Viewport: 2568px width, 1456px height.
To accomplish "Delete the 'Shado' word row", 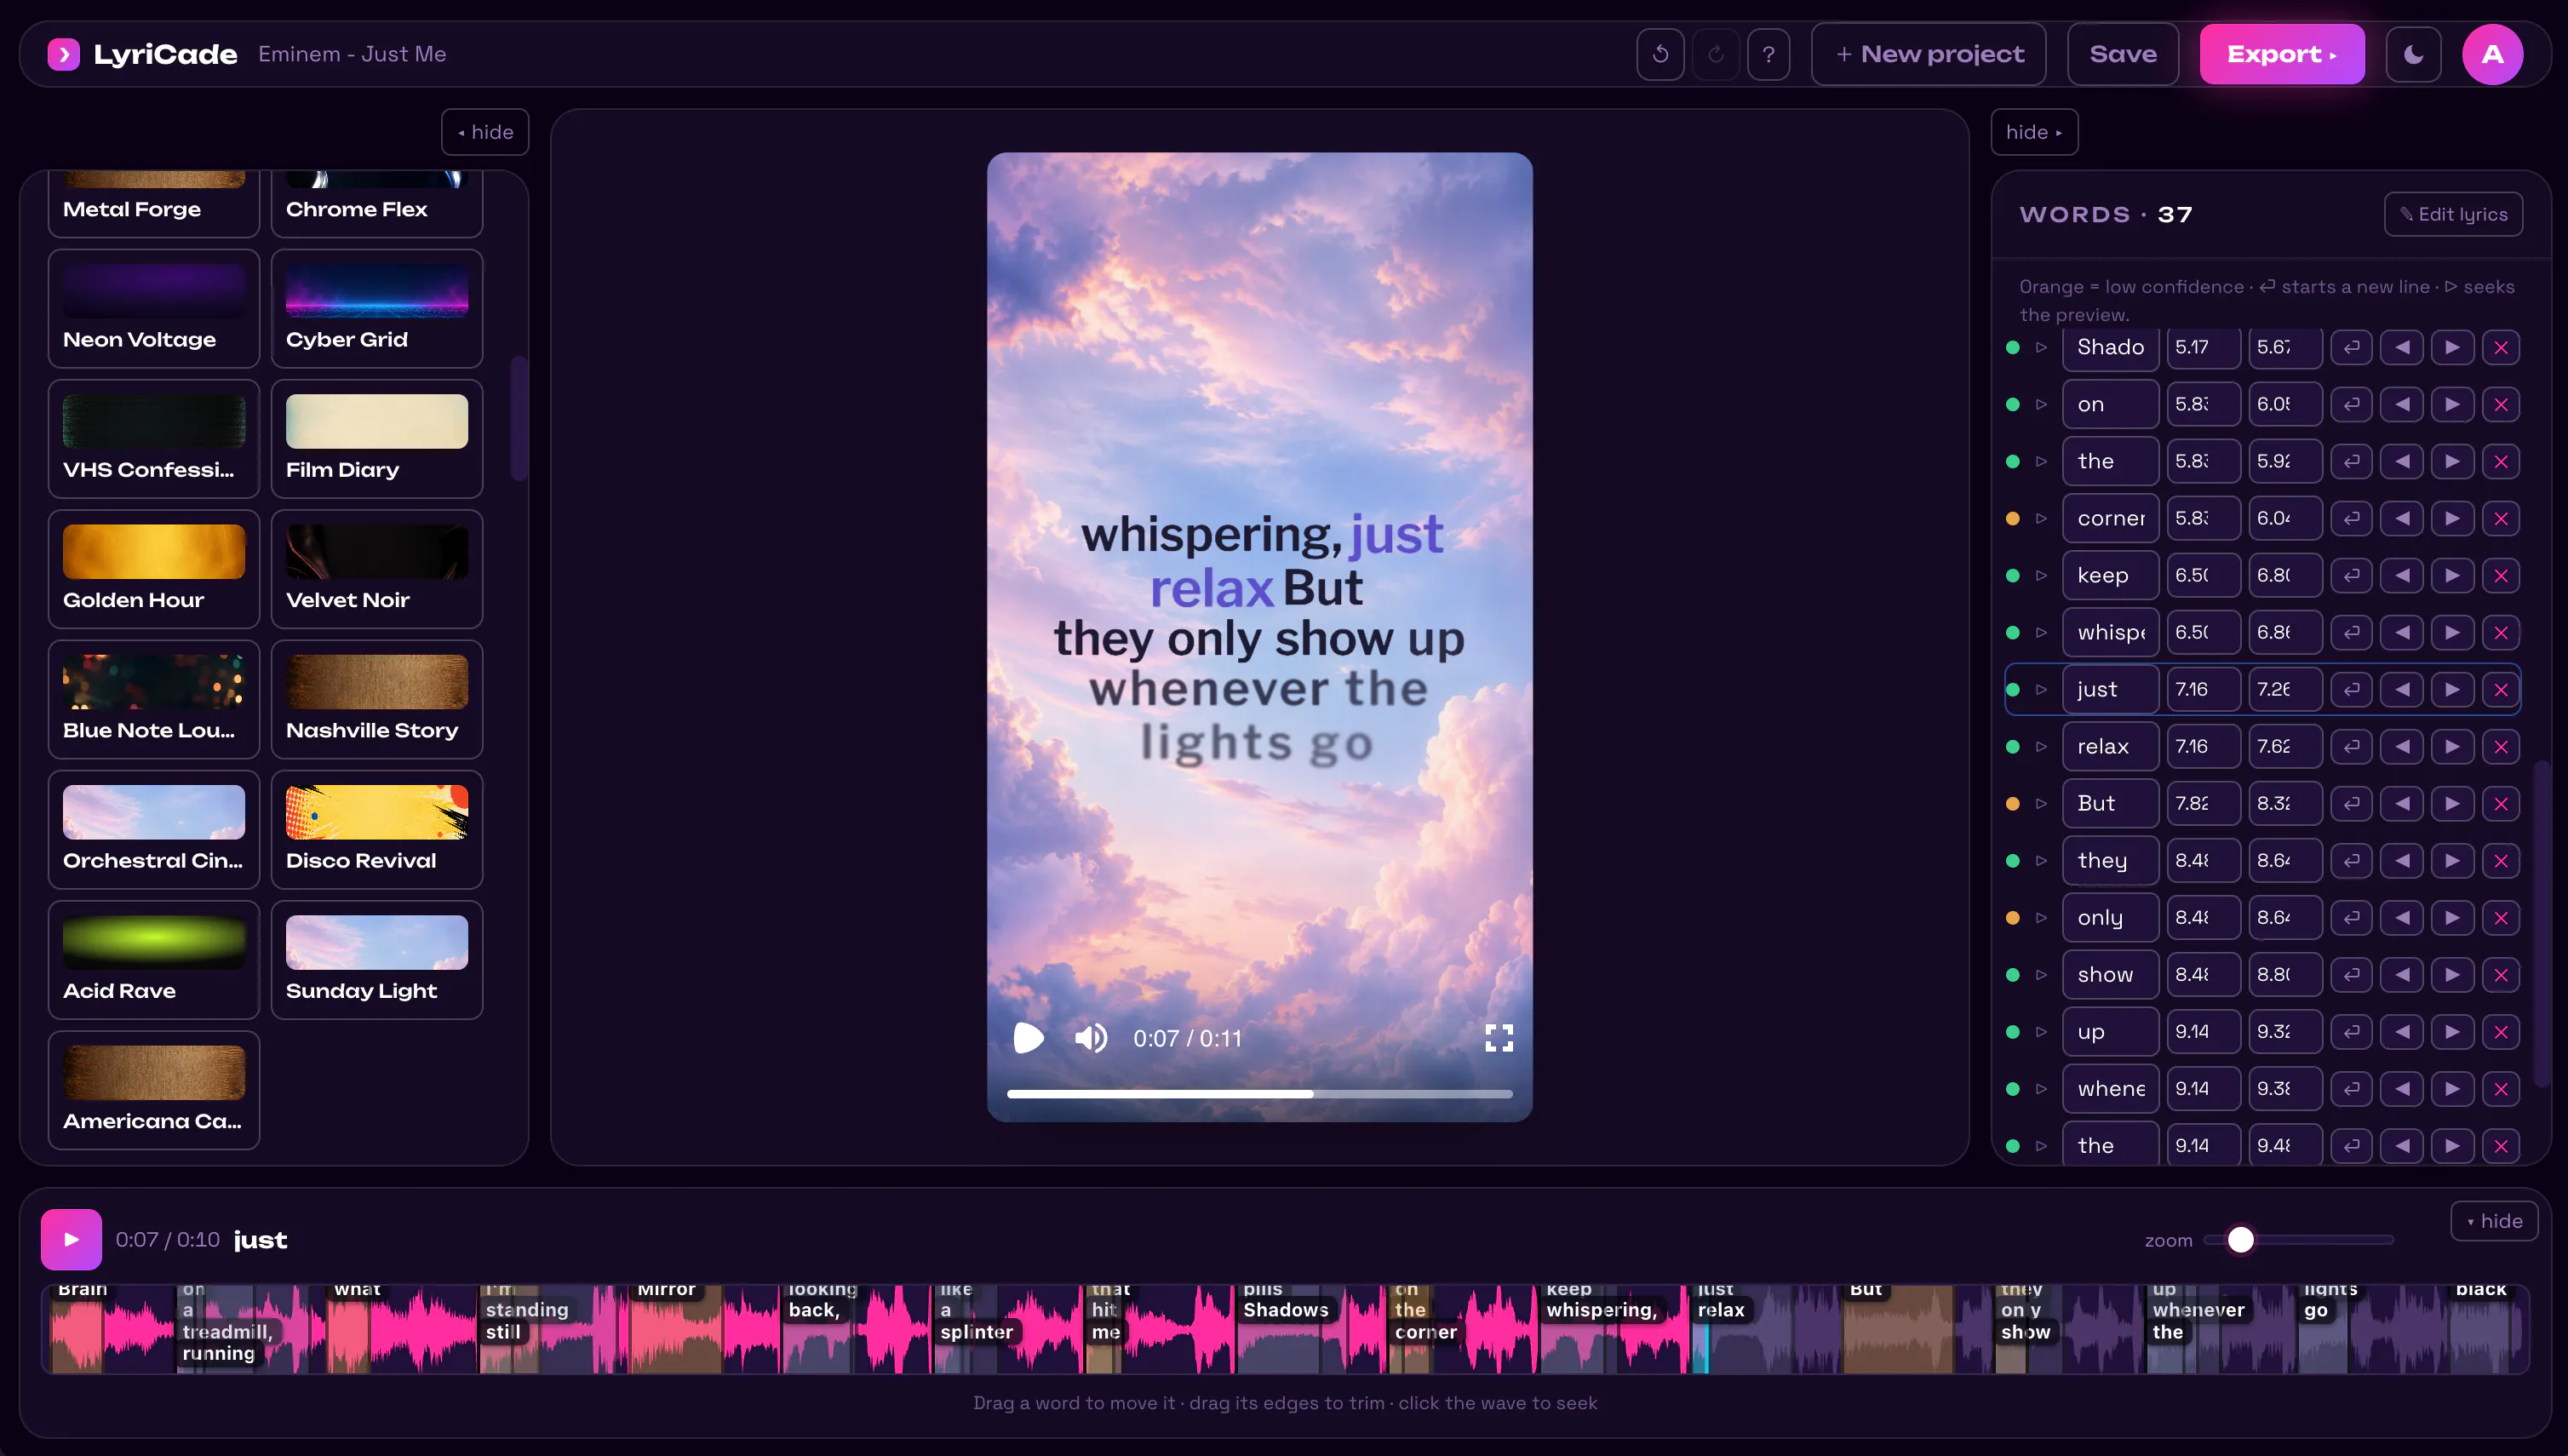I will (x=2501, y=348).
